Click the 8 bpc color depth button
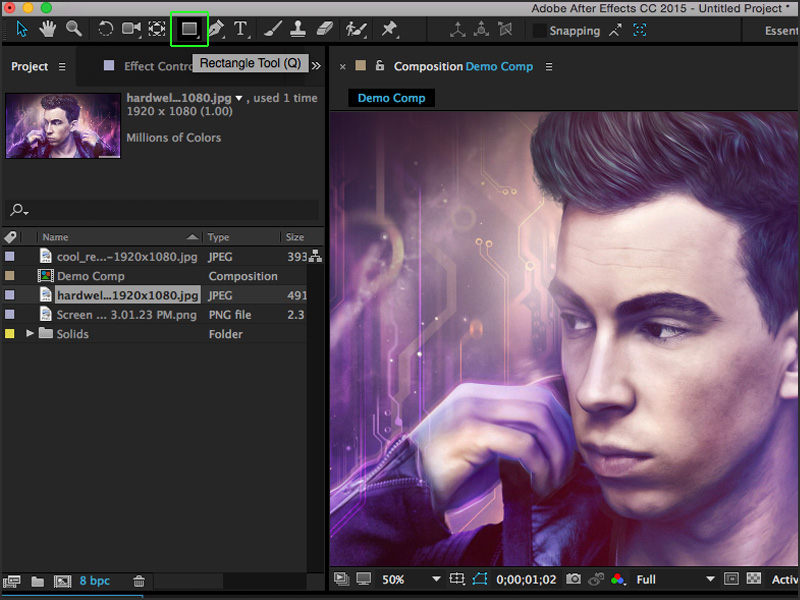This screenshot has width=800, height=600. coord(94,581)
